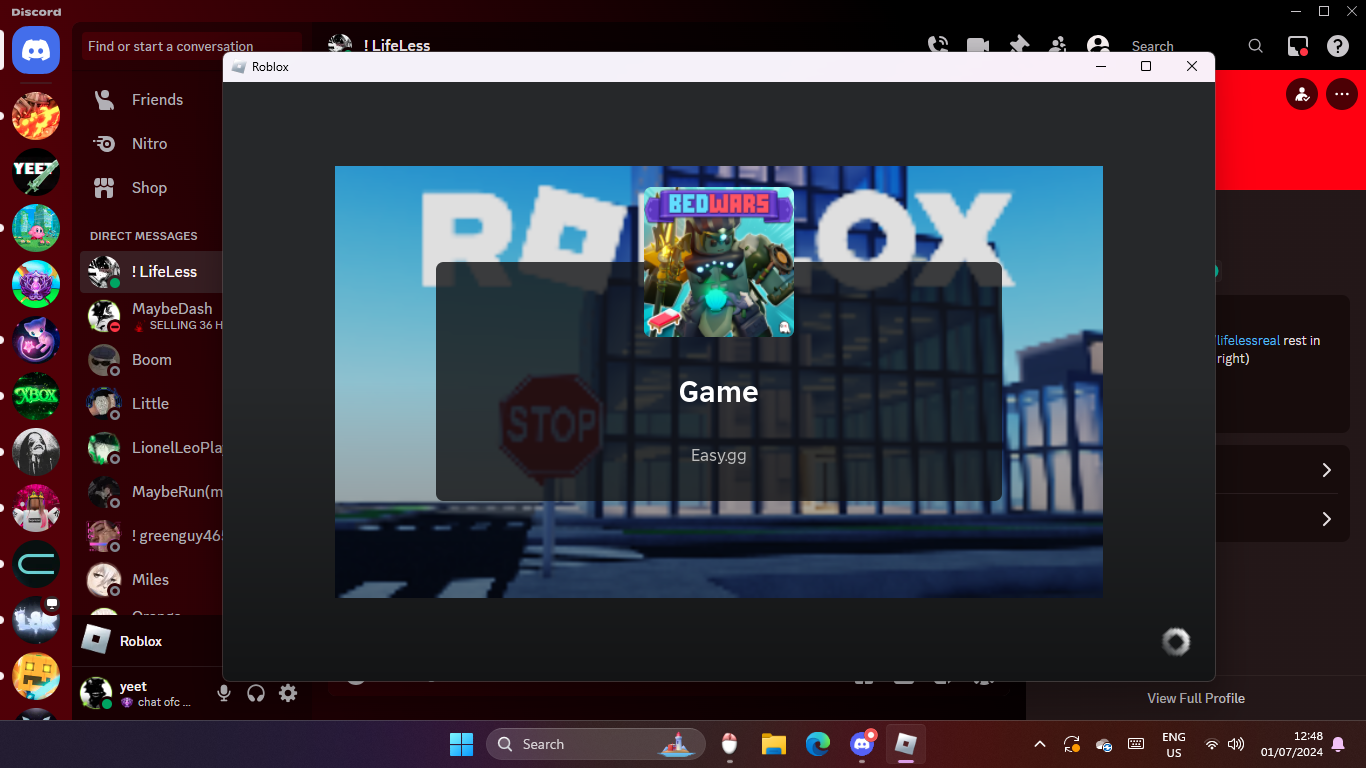
Task: Deafen audio with the headphones button
Action: 256,693
